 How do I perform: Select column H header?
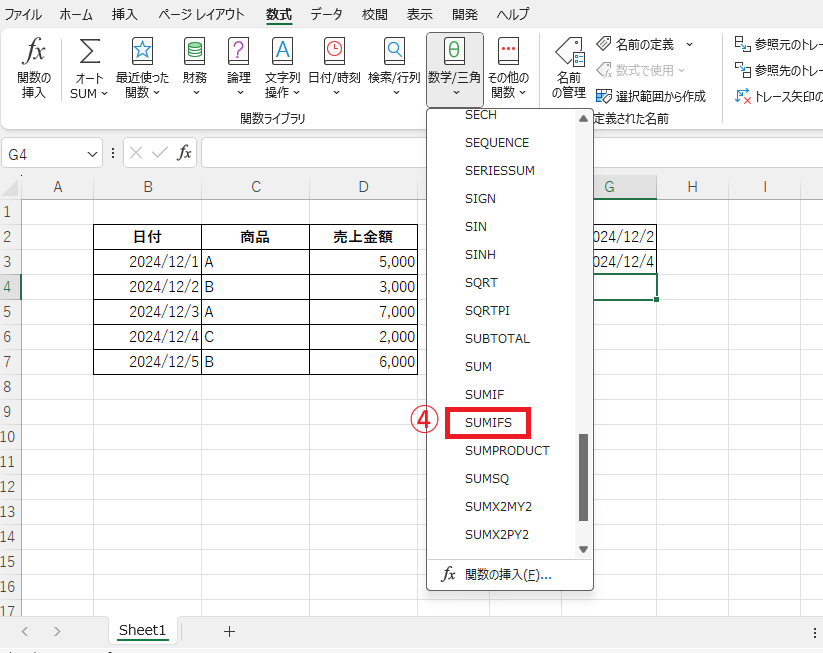point(692,187)
